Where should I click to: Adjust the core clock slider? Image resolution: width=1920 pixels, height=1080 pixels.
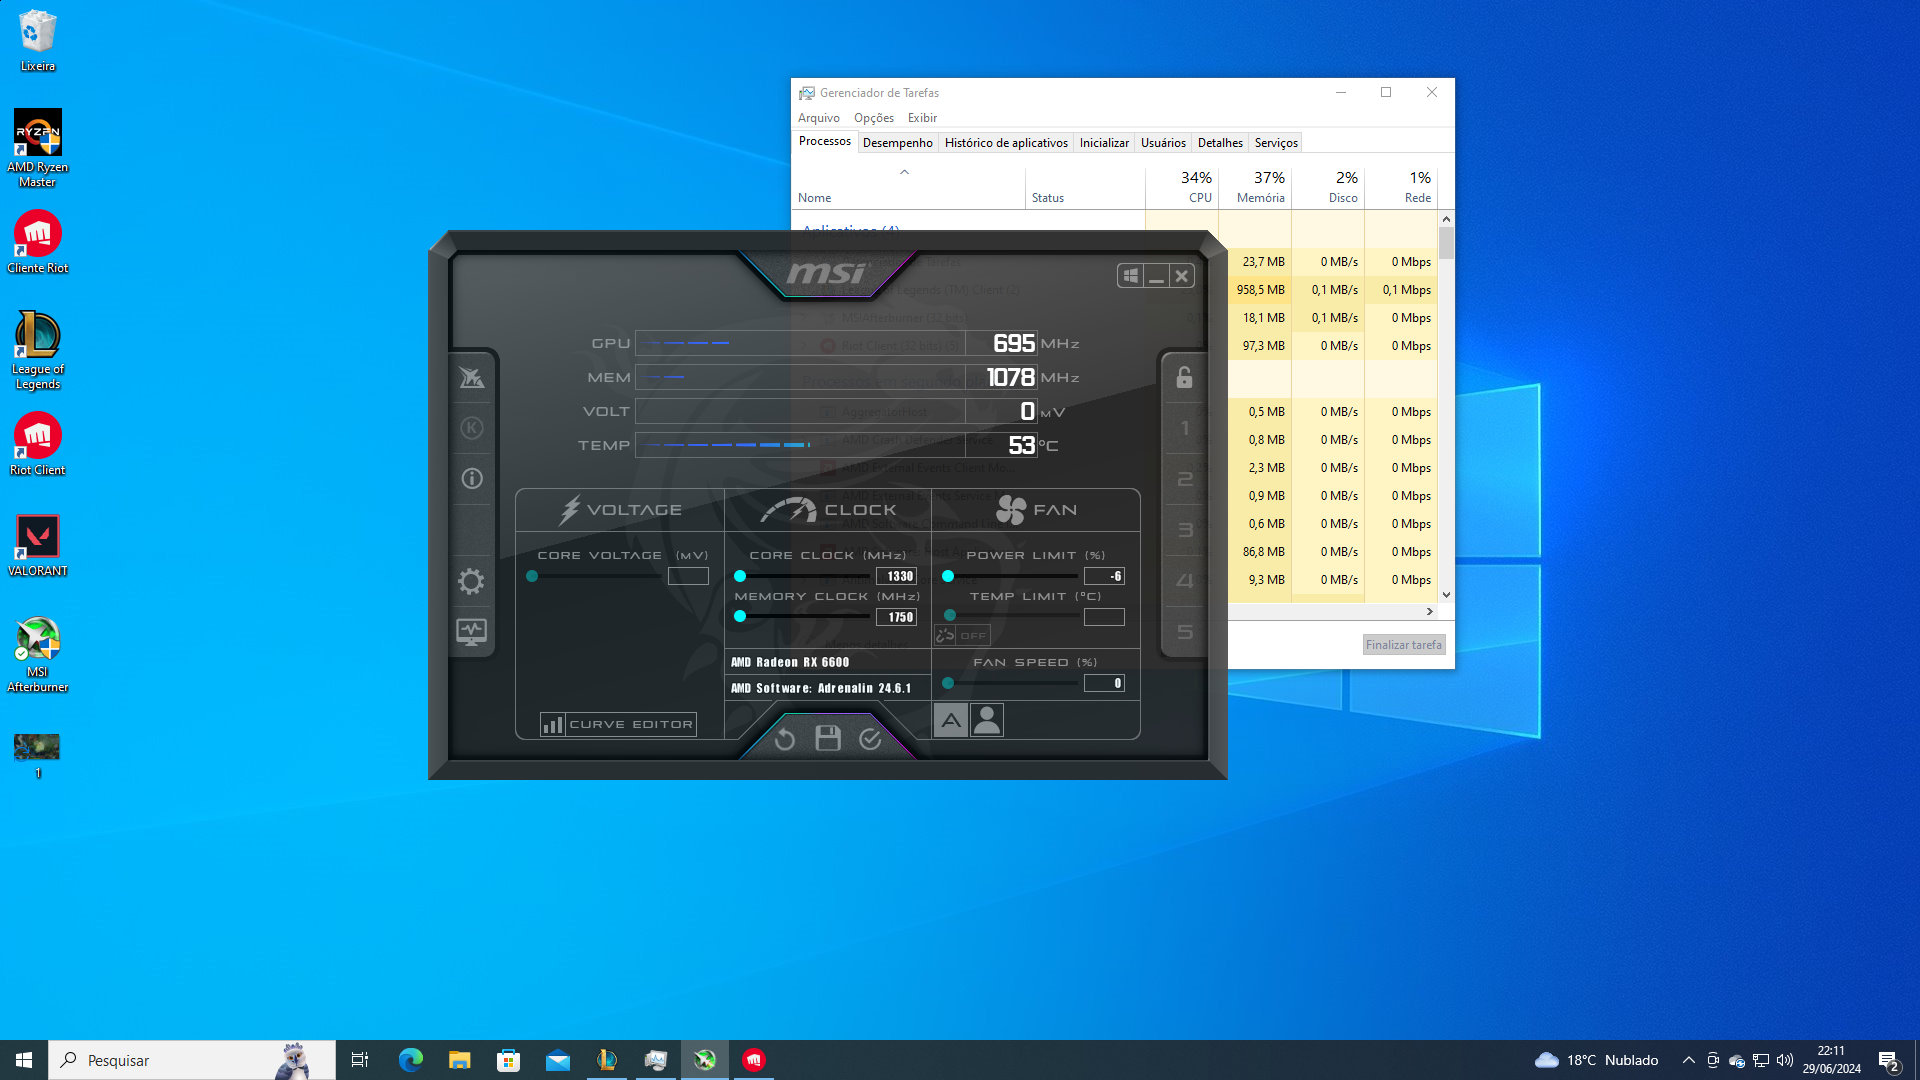740,576
